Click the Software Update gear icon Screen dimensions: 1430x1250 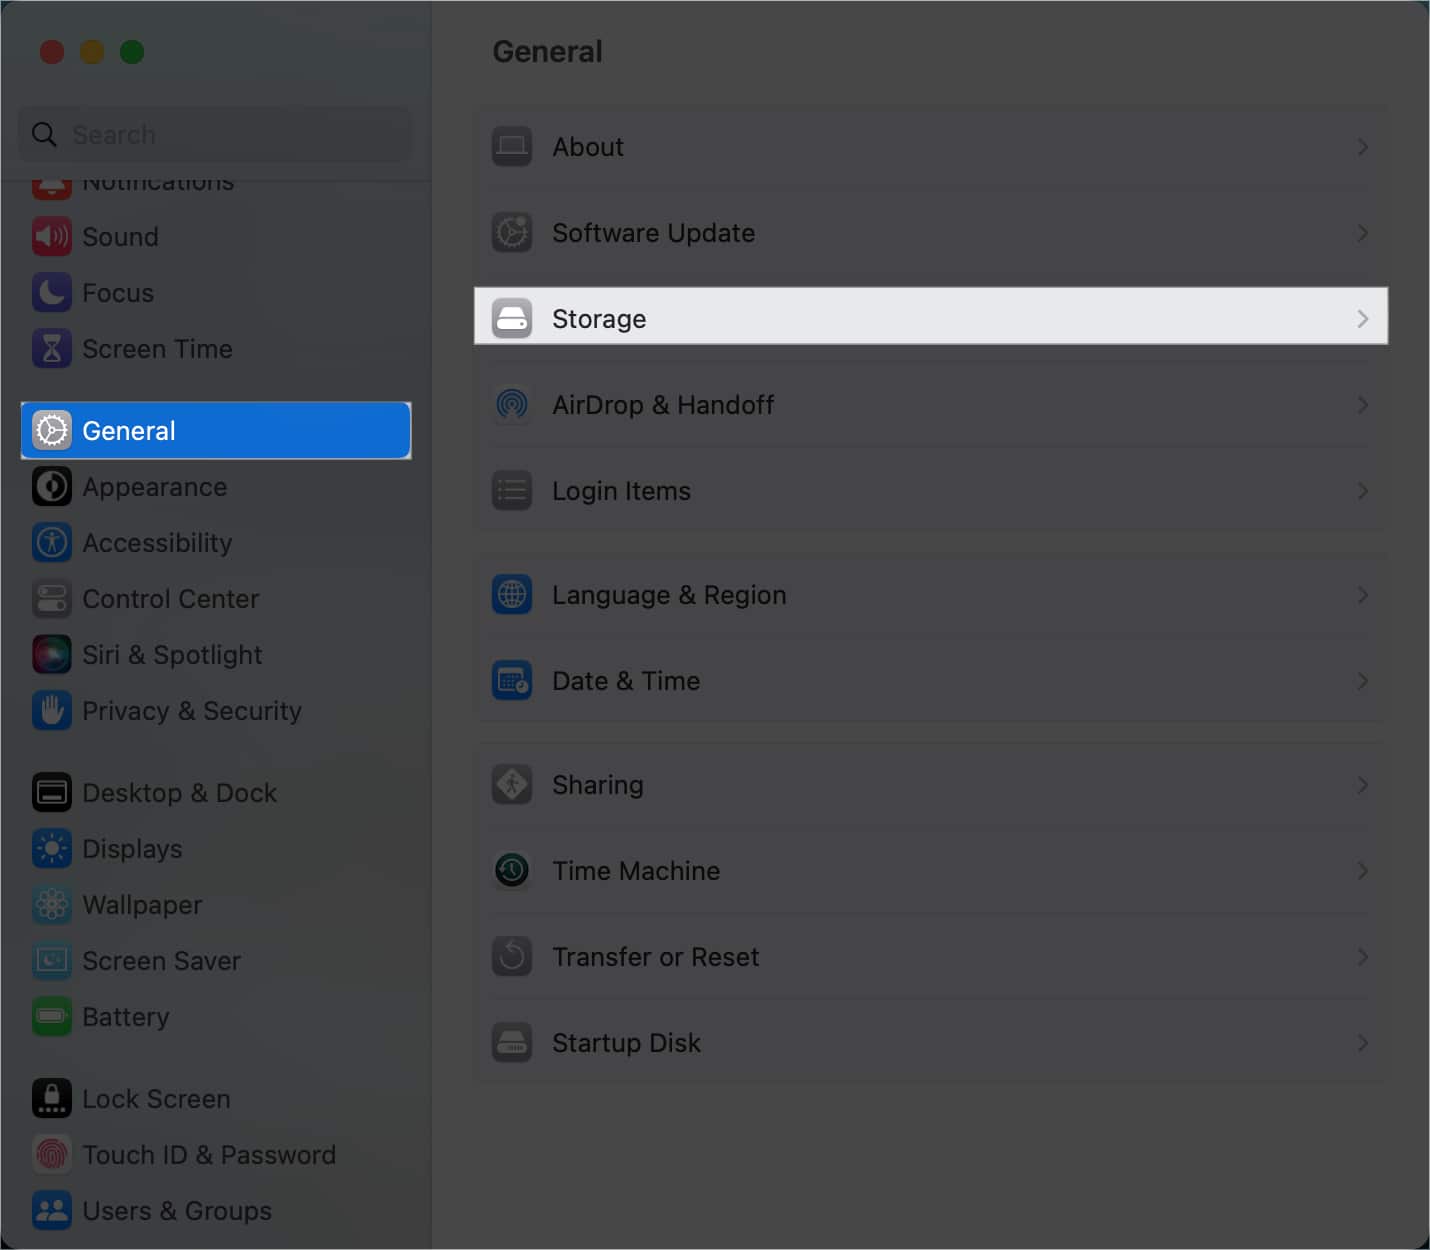(x=512, y=233)
